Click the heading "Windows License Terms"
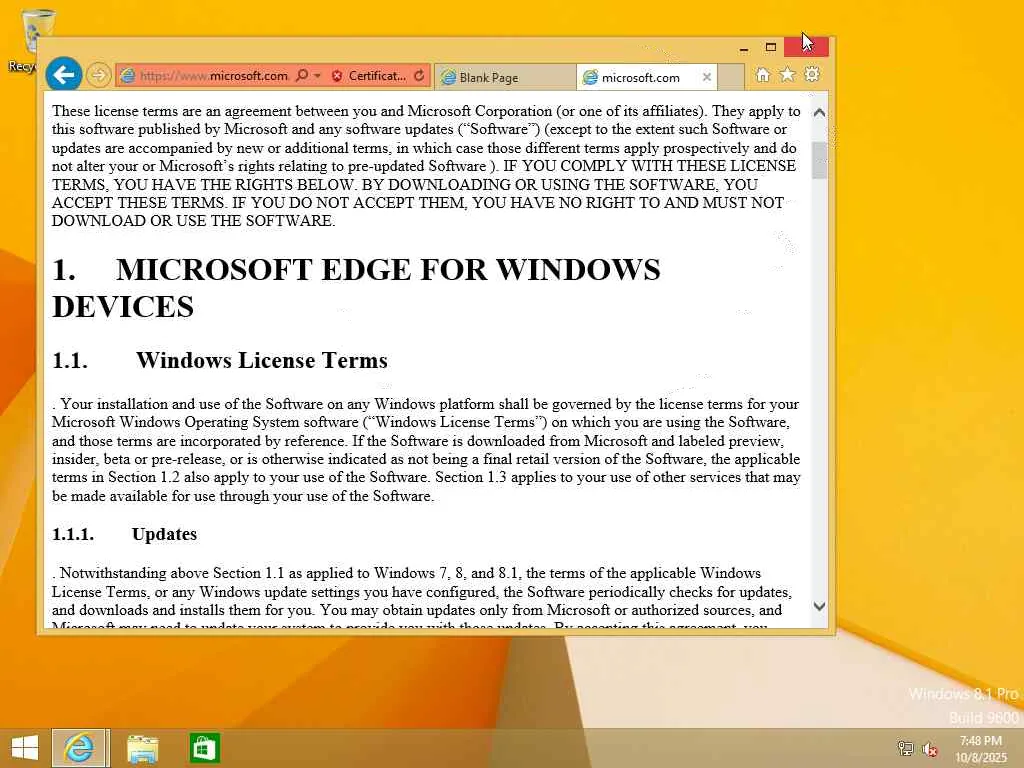Screen dimensions: 1024x768 pyautogui.click(x=262, y=360)
